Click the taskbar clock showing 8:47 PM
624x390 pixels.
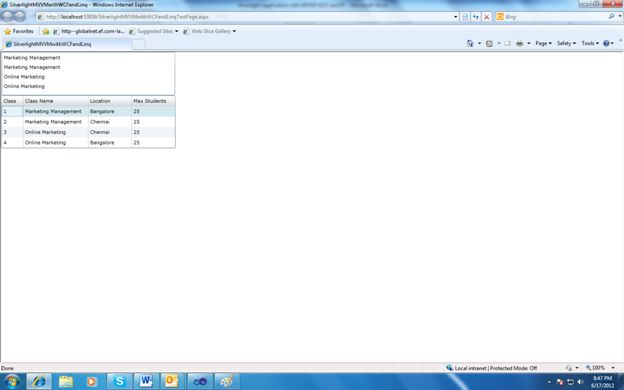pyautogui.click(x=602, y=382)
